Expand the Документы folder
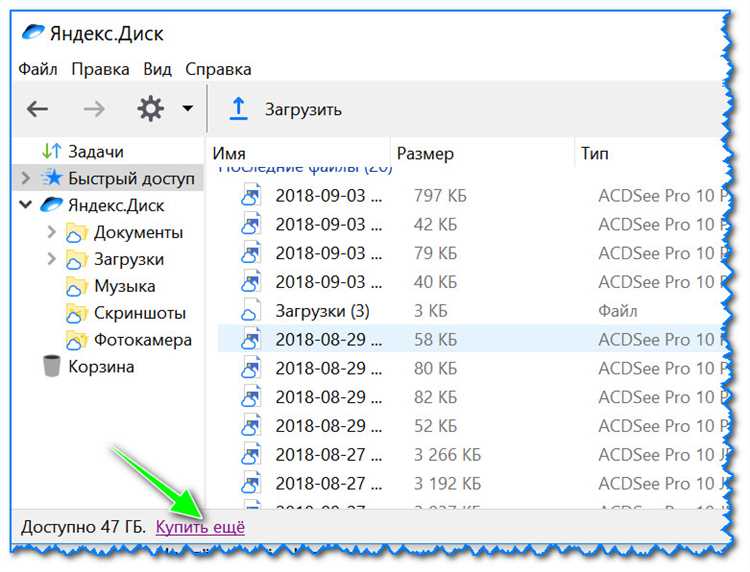 (x=51, y=233)
